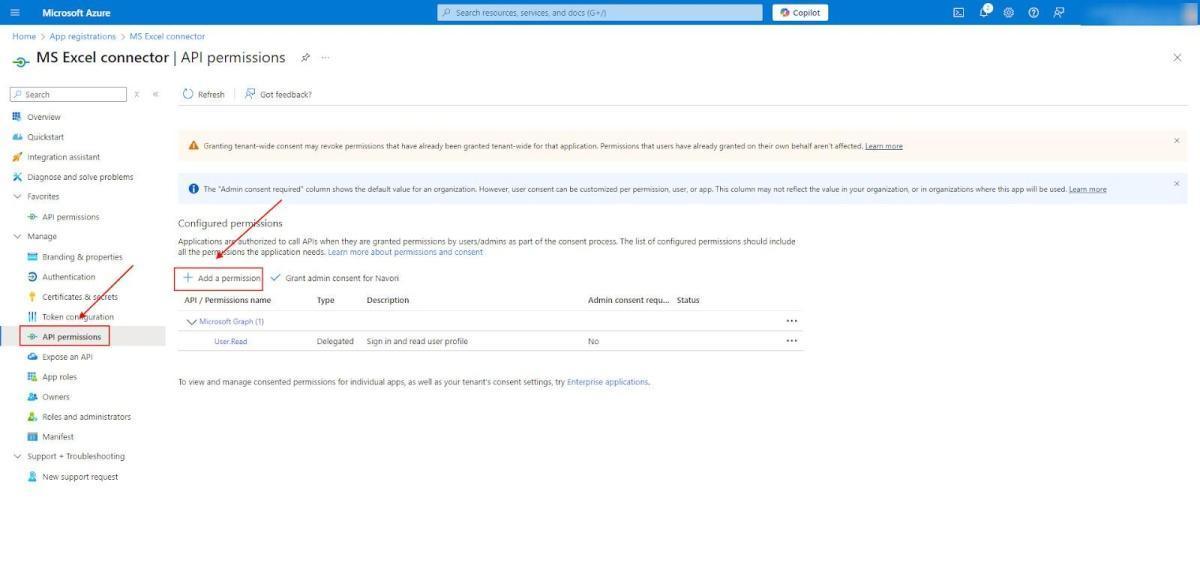Open the Azure portal hamburger menu
The height and width of the screenshot is (569, 1200).
15,12
